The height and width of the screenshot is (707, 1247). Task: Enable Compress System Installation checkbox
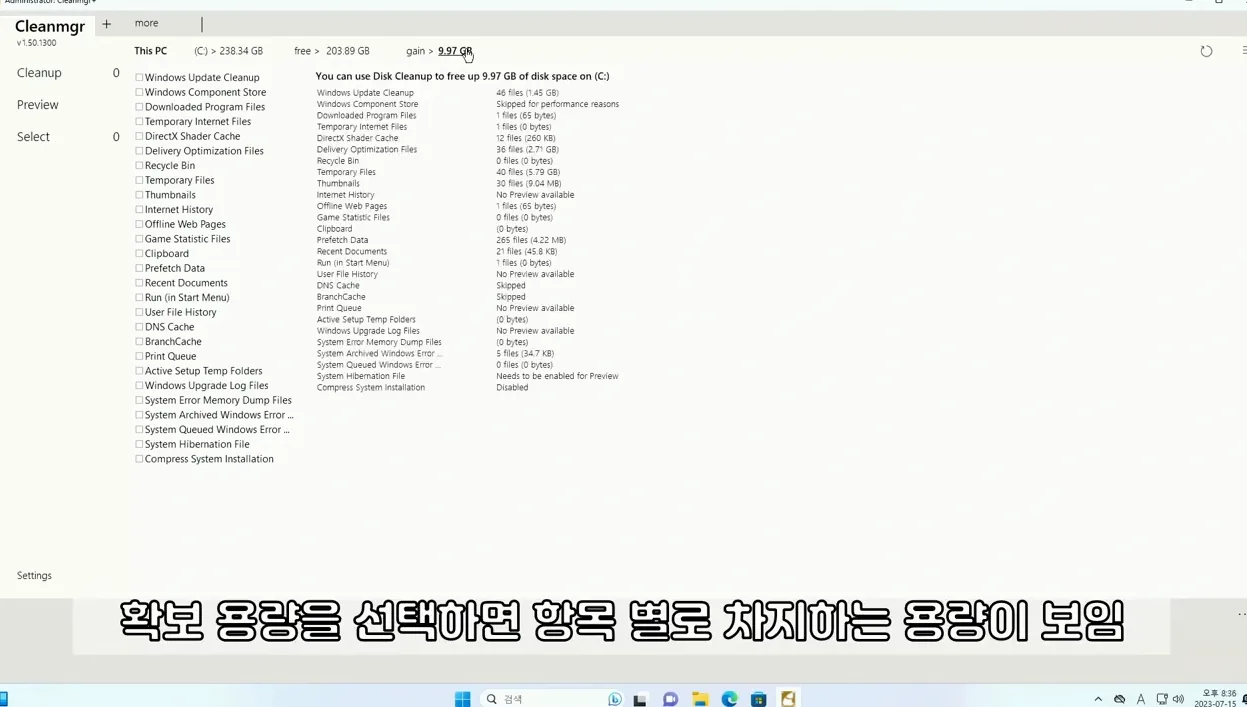139,459
